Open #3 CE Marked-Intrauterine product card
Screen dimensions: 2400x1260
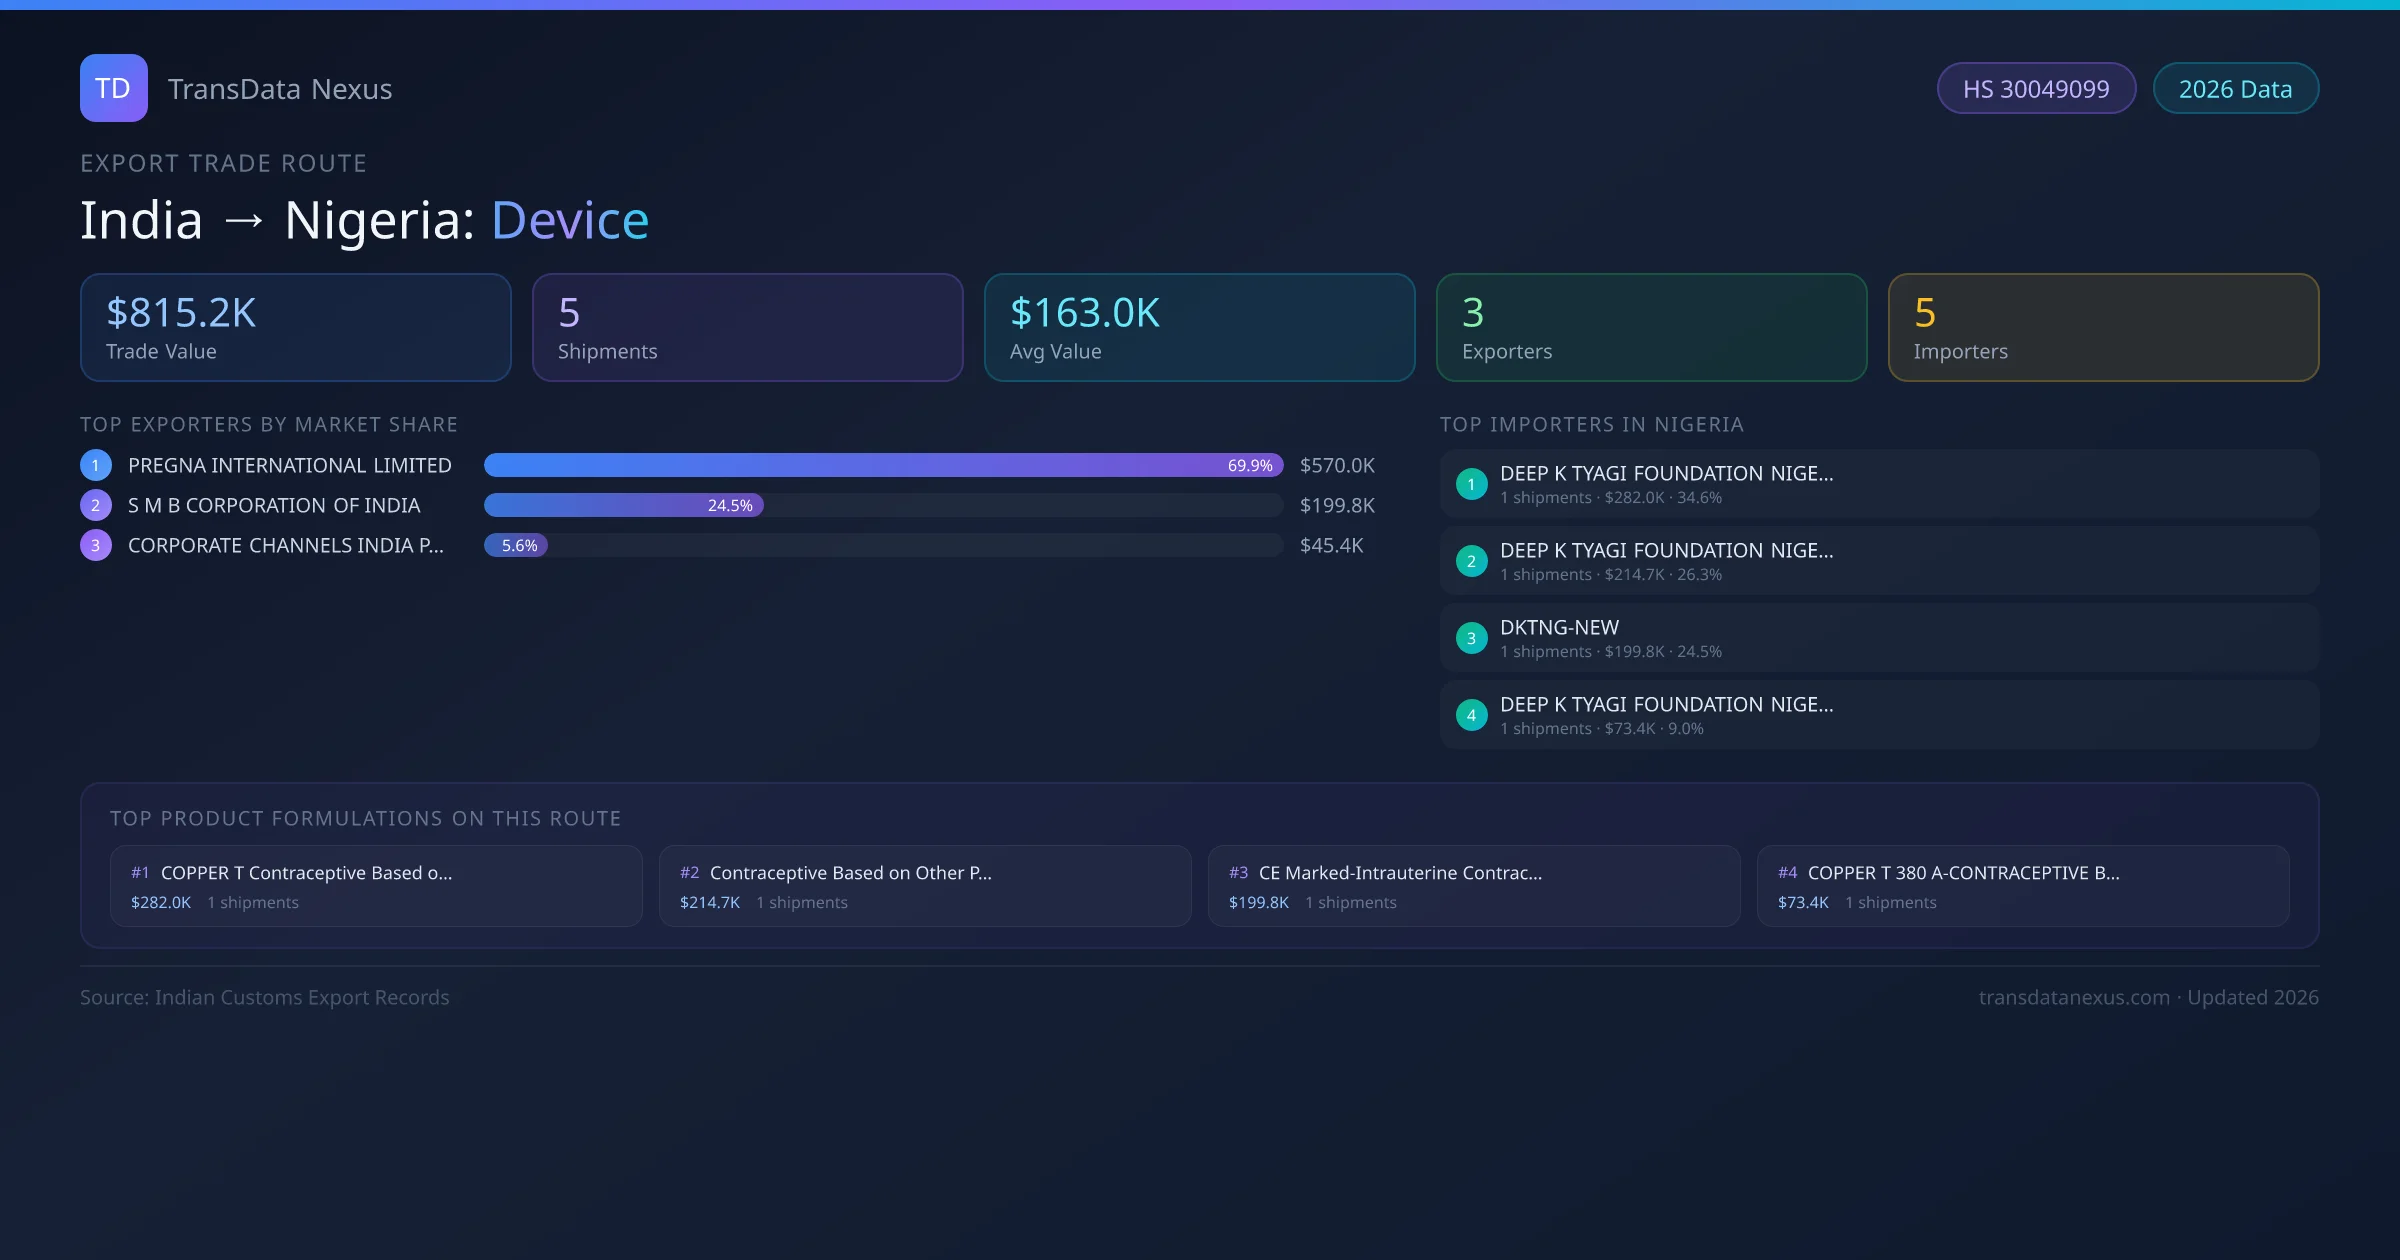point(1474,886)
